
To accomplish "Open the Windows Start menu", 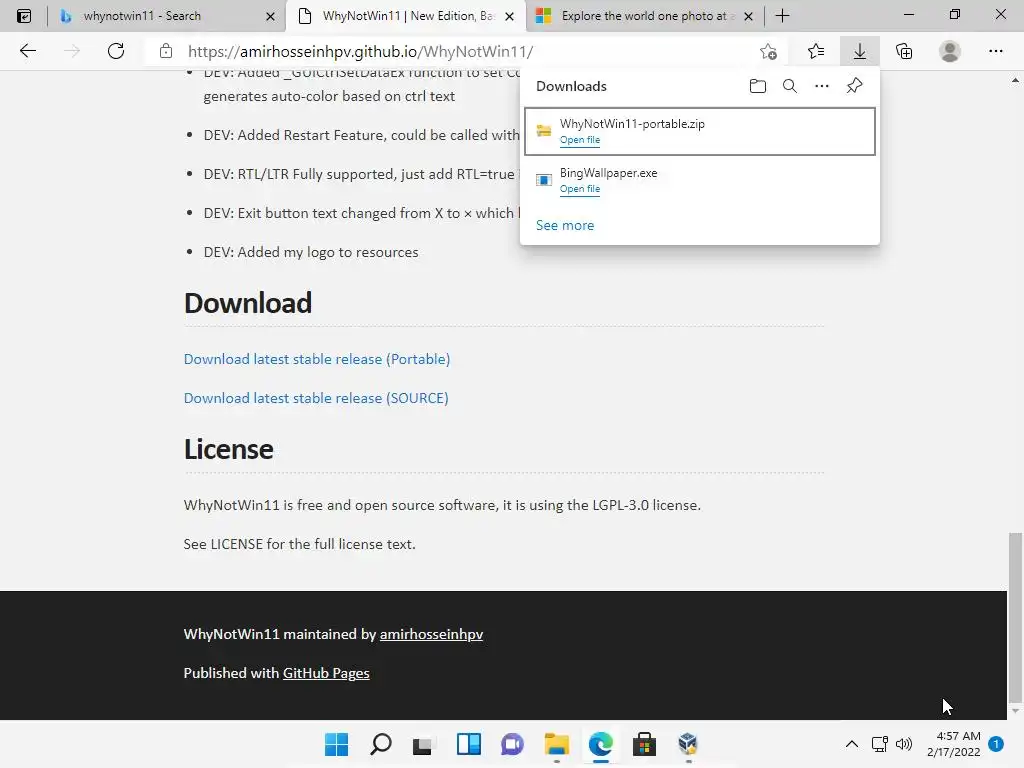I will pos(337,744).
